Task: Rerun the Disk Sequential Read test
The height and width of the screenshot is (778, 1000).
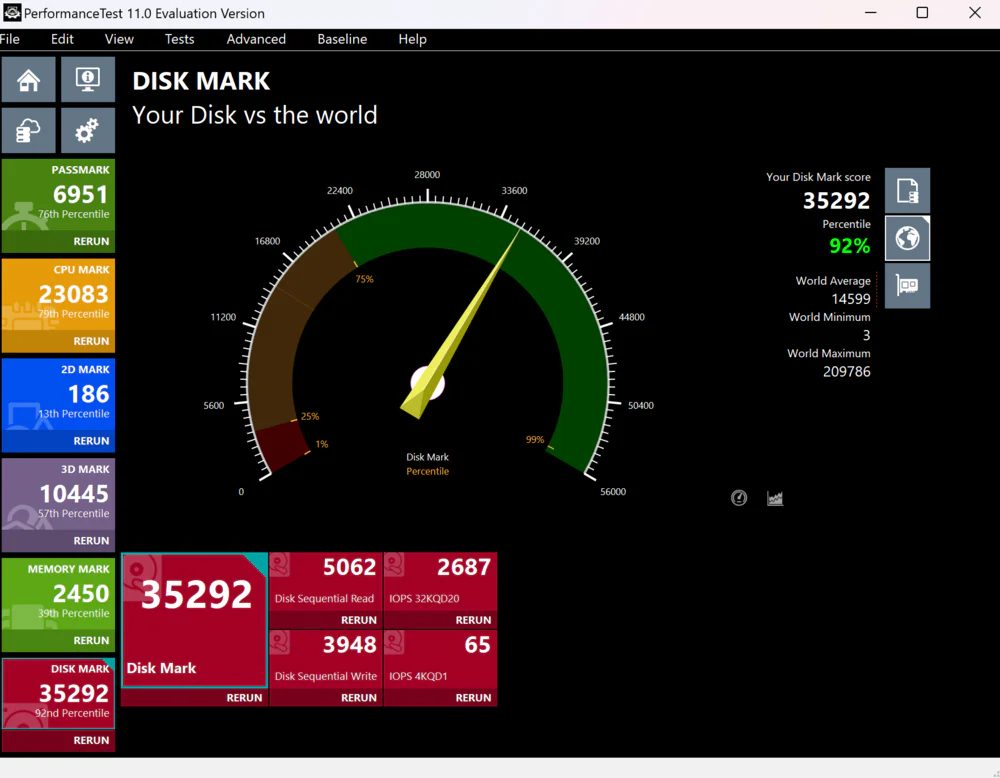Action: pyautogui.click(x=358, y=620)
